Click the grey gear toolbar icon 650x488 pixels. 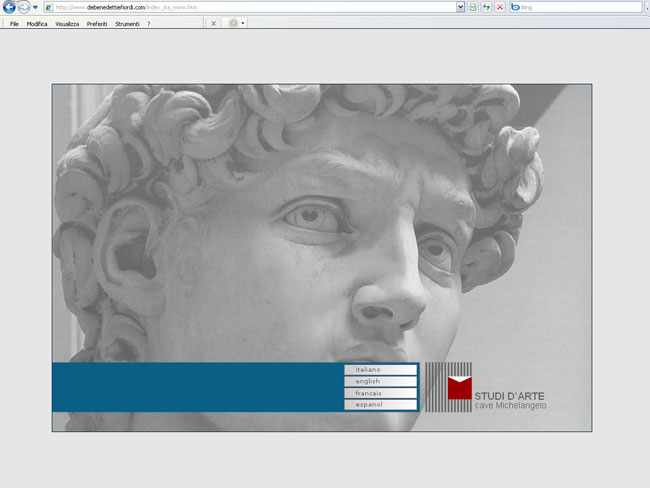[x=233, y=23]
